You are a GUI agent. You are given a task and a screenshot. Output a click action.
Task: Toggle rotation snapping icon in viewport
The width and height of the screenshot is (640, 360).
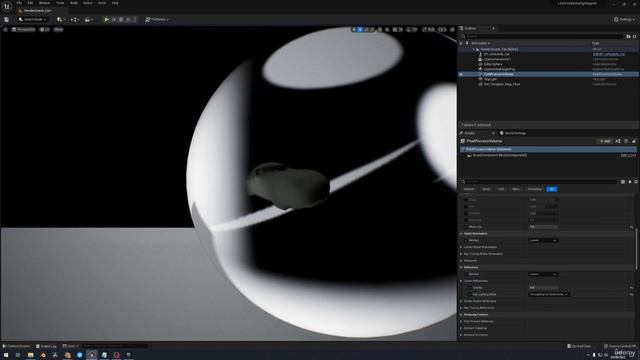(x=409, y=29)
